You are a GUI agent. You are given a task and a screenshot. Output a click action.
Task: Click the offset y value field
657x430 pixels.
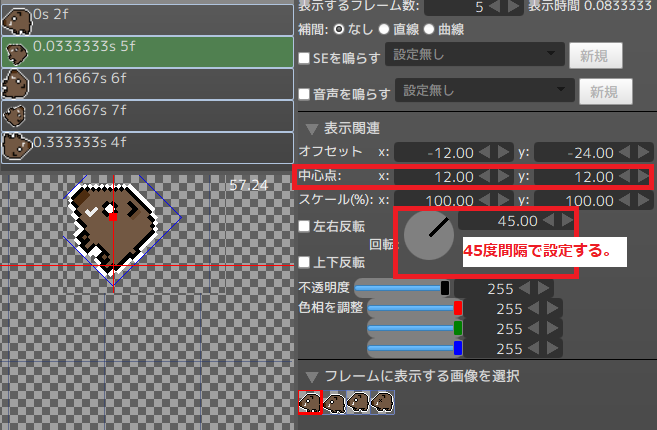(575, 153)
